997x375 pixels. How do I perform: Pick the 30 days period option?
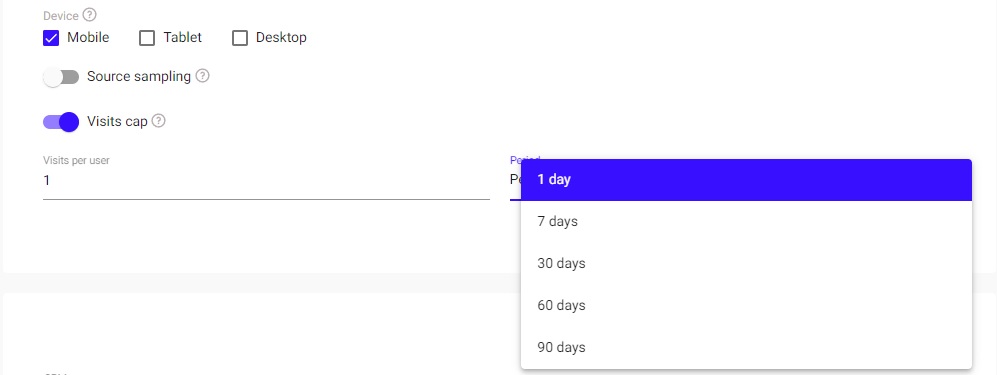[x=746, y=264]
